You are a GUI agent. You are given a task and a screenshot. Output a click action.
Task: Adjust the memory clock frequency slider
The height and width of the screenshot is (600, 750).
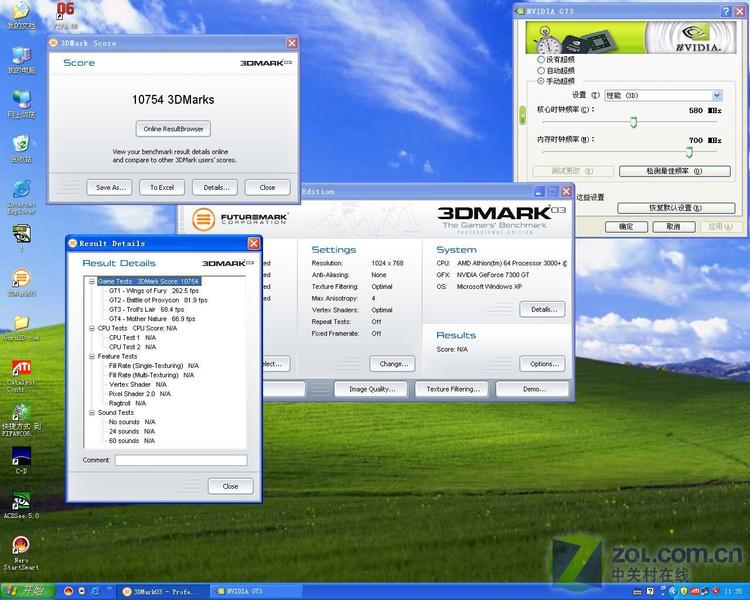click(x=689, y=152)
